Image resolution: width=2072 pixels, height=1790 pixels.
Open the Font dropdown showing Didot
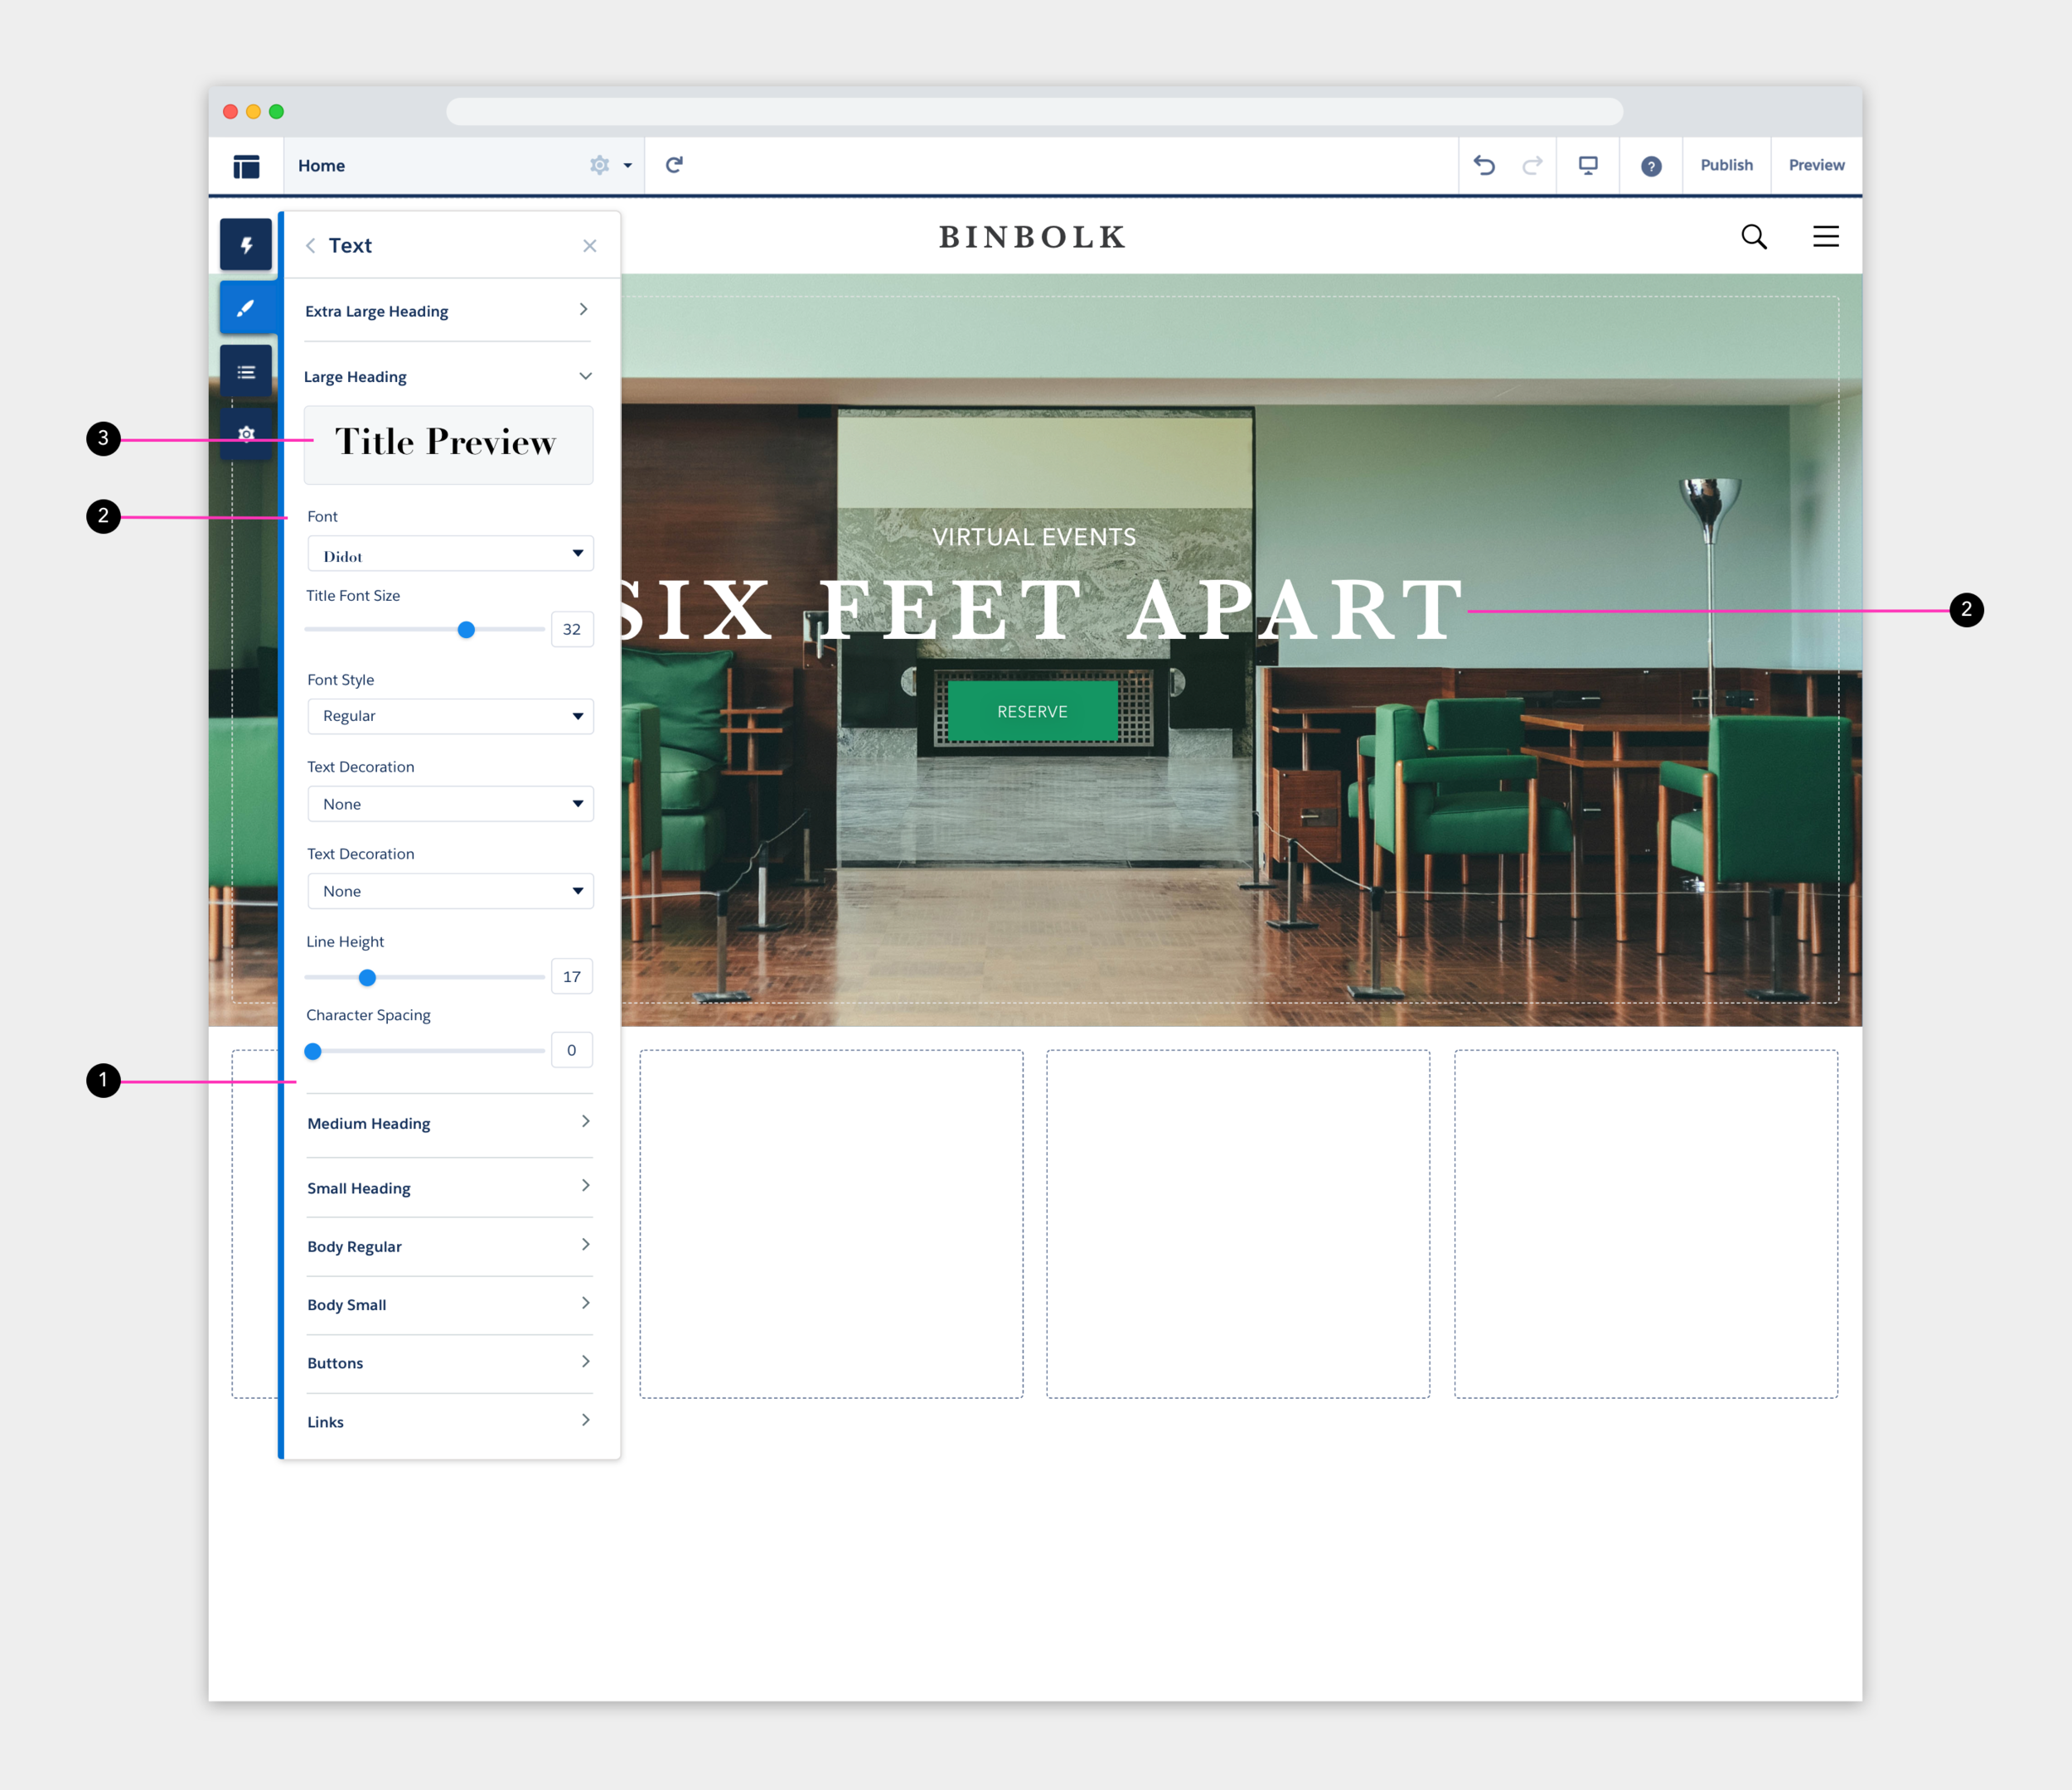(x=450, y=554)
